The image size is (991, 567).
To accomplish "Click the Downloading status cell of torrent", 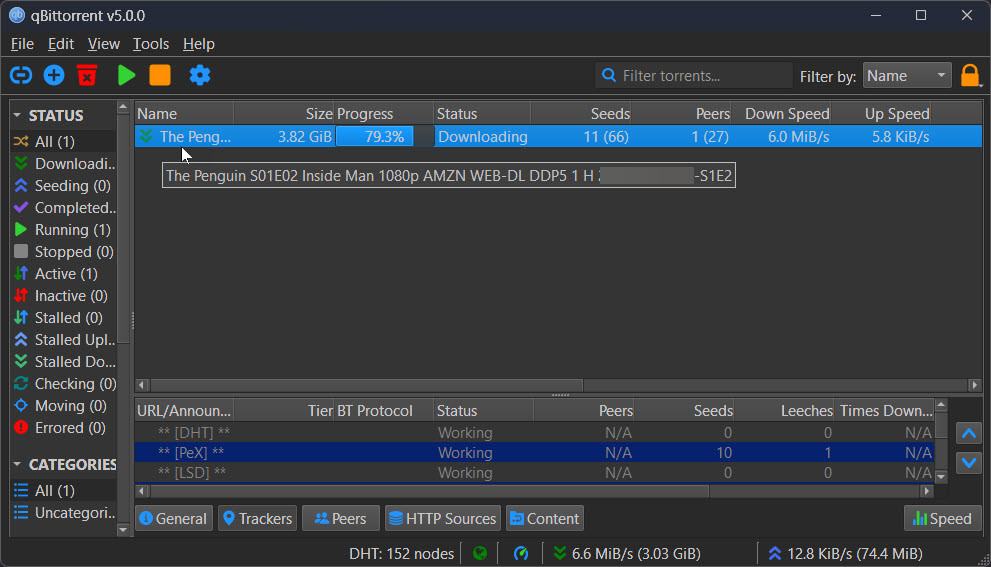I will (482, 137).
